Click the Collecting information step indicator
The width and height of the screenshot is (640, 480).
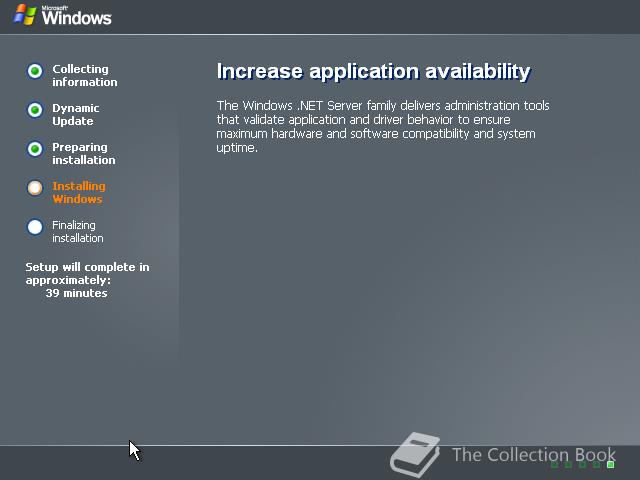[35, 71]
